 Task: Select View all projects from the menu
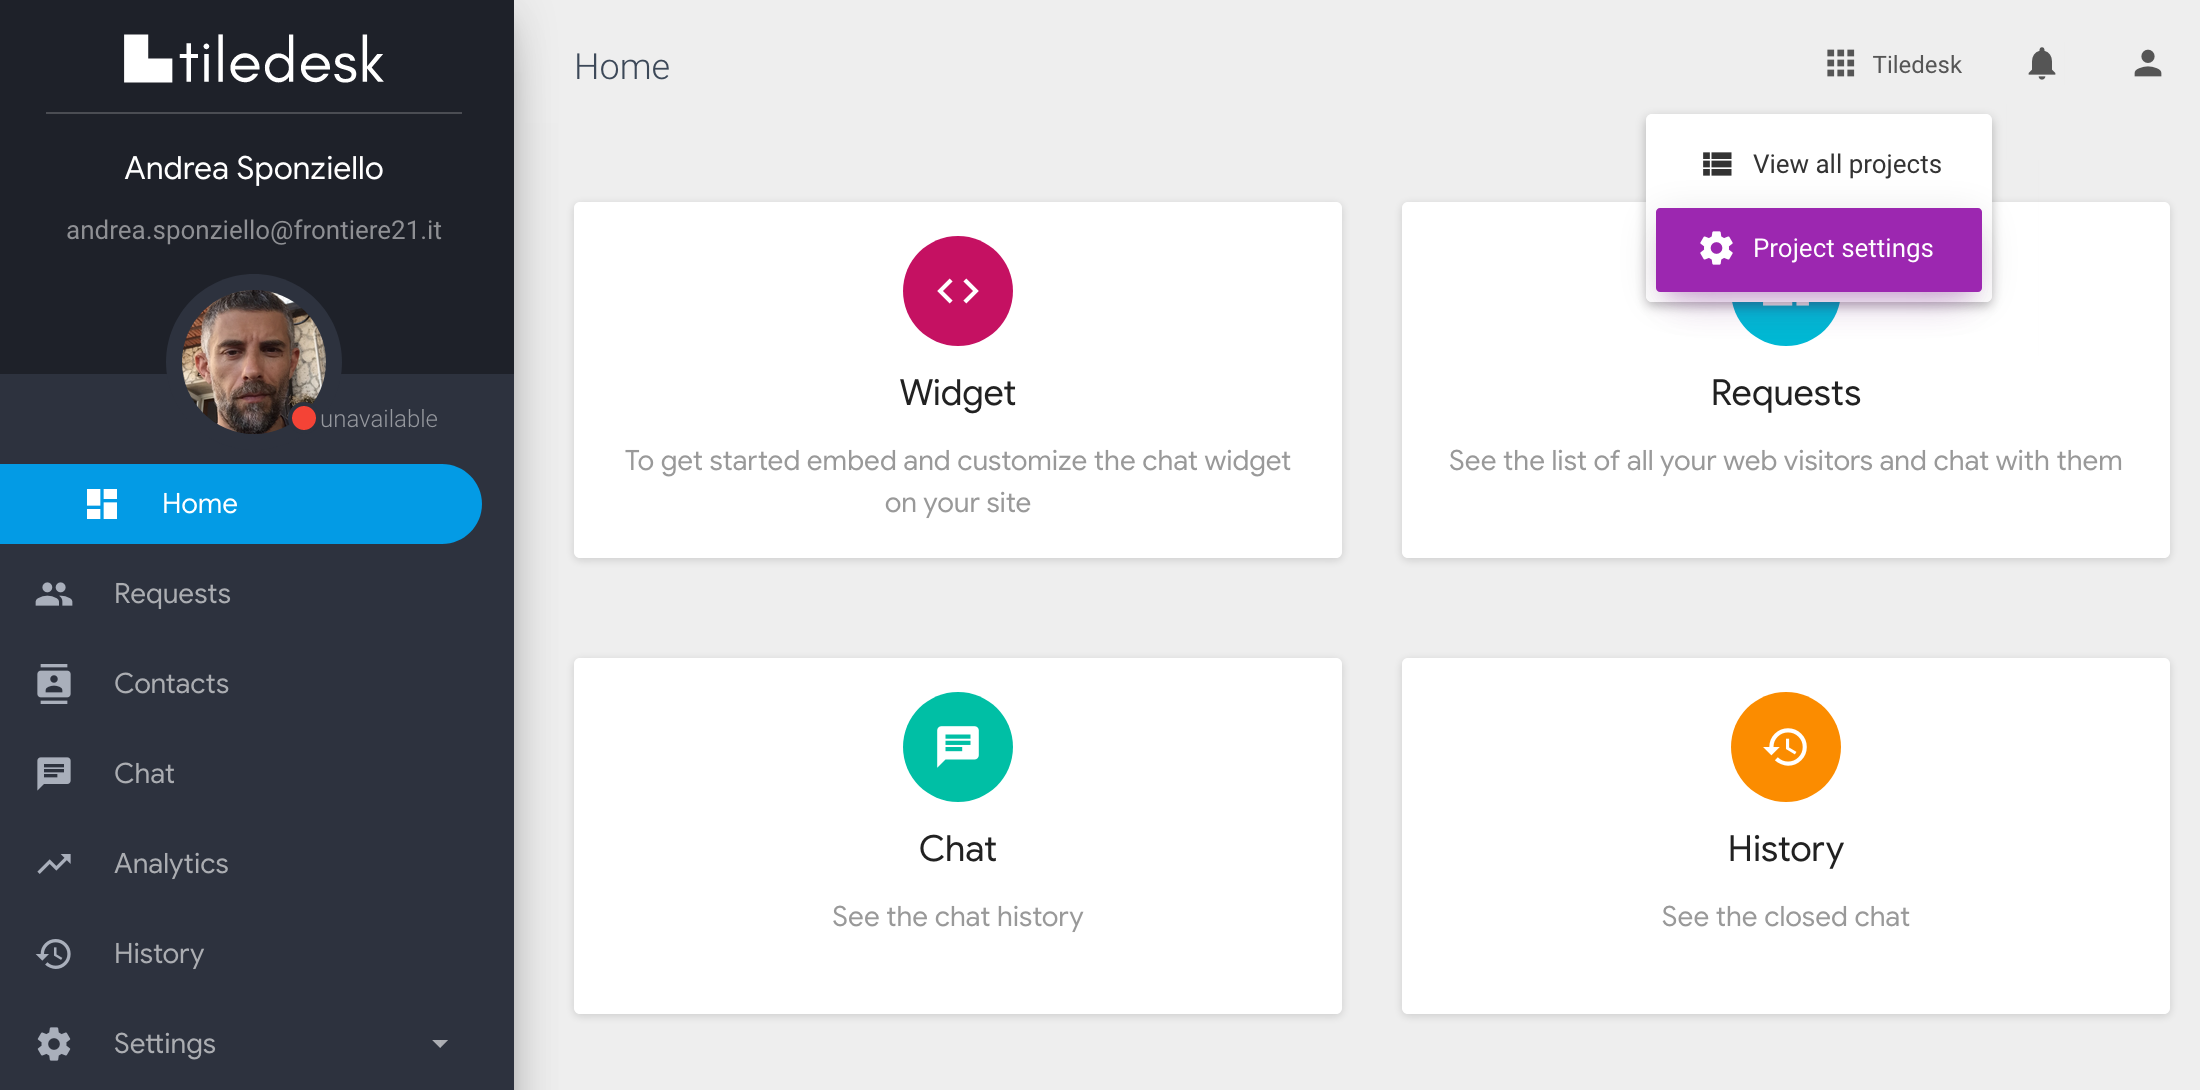(1845, 163)
